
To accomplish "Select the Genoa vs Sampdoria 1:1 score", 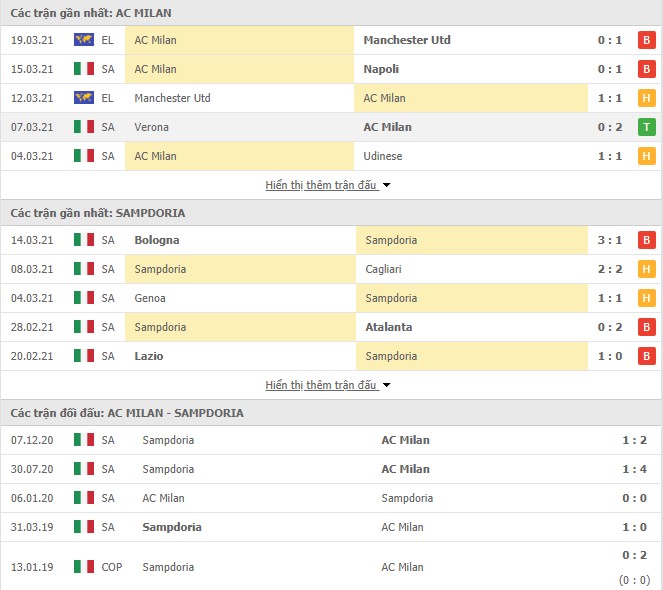I will click(610, 298).
